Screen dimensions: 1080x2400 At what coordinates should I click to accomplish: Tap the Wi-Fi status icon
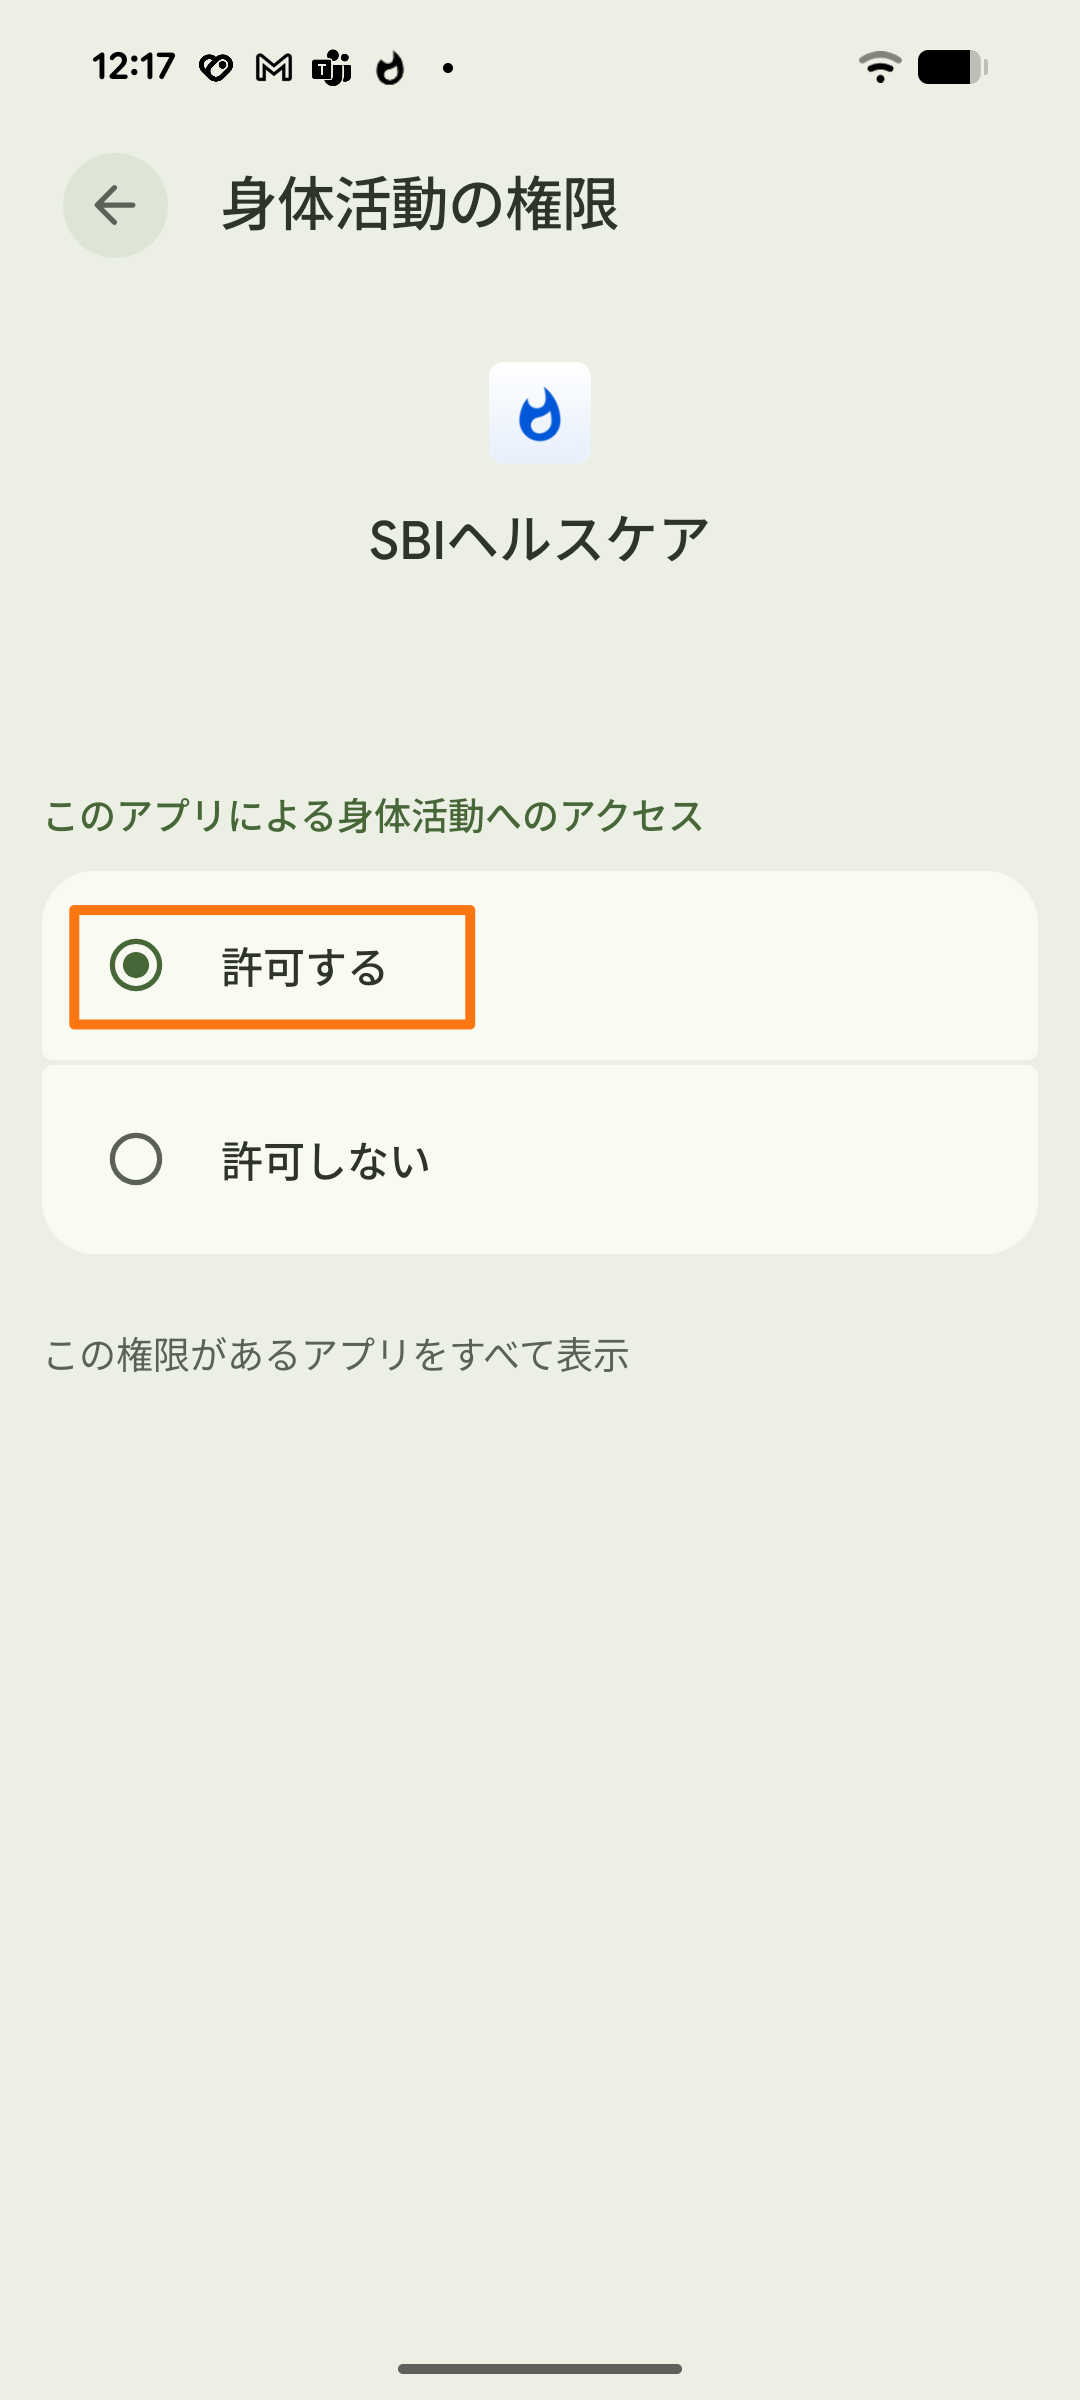coord(880,66)
